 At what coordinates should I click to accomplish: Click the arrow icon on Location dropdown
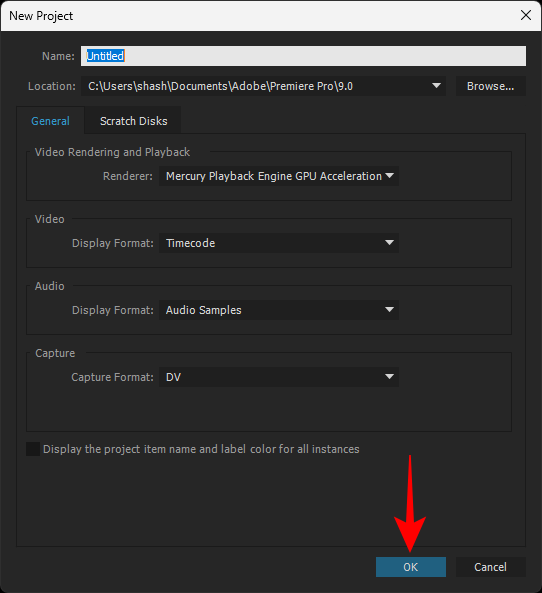point(436,86)
